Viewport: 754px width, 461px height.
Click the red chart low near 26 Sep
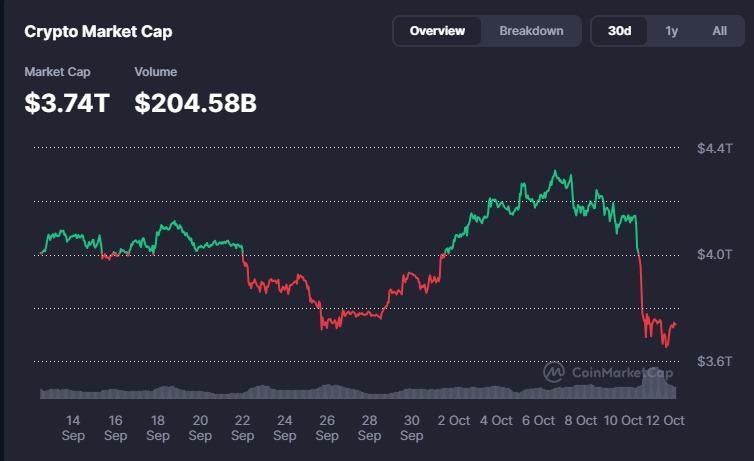(323, 326)
